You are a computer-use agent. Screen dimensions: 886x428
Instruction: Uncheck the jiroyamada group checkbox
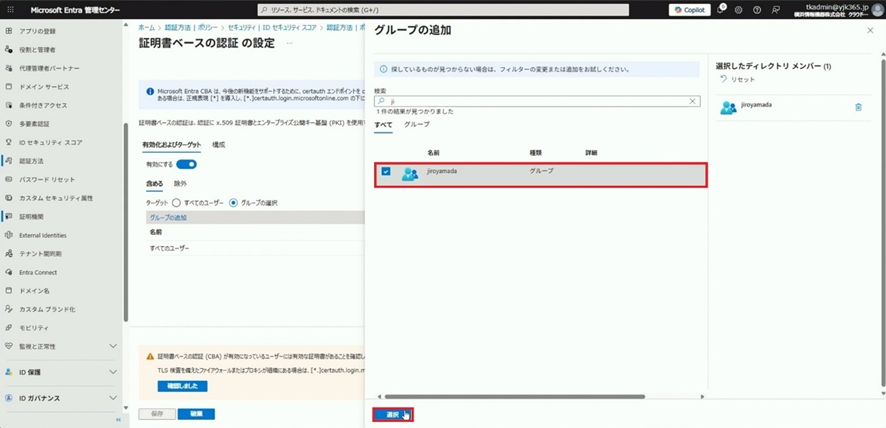(x=386, y=172)
